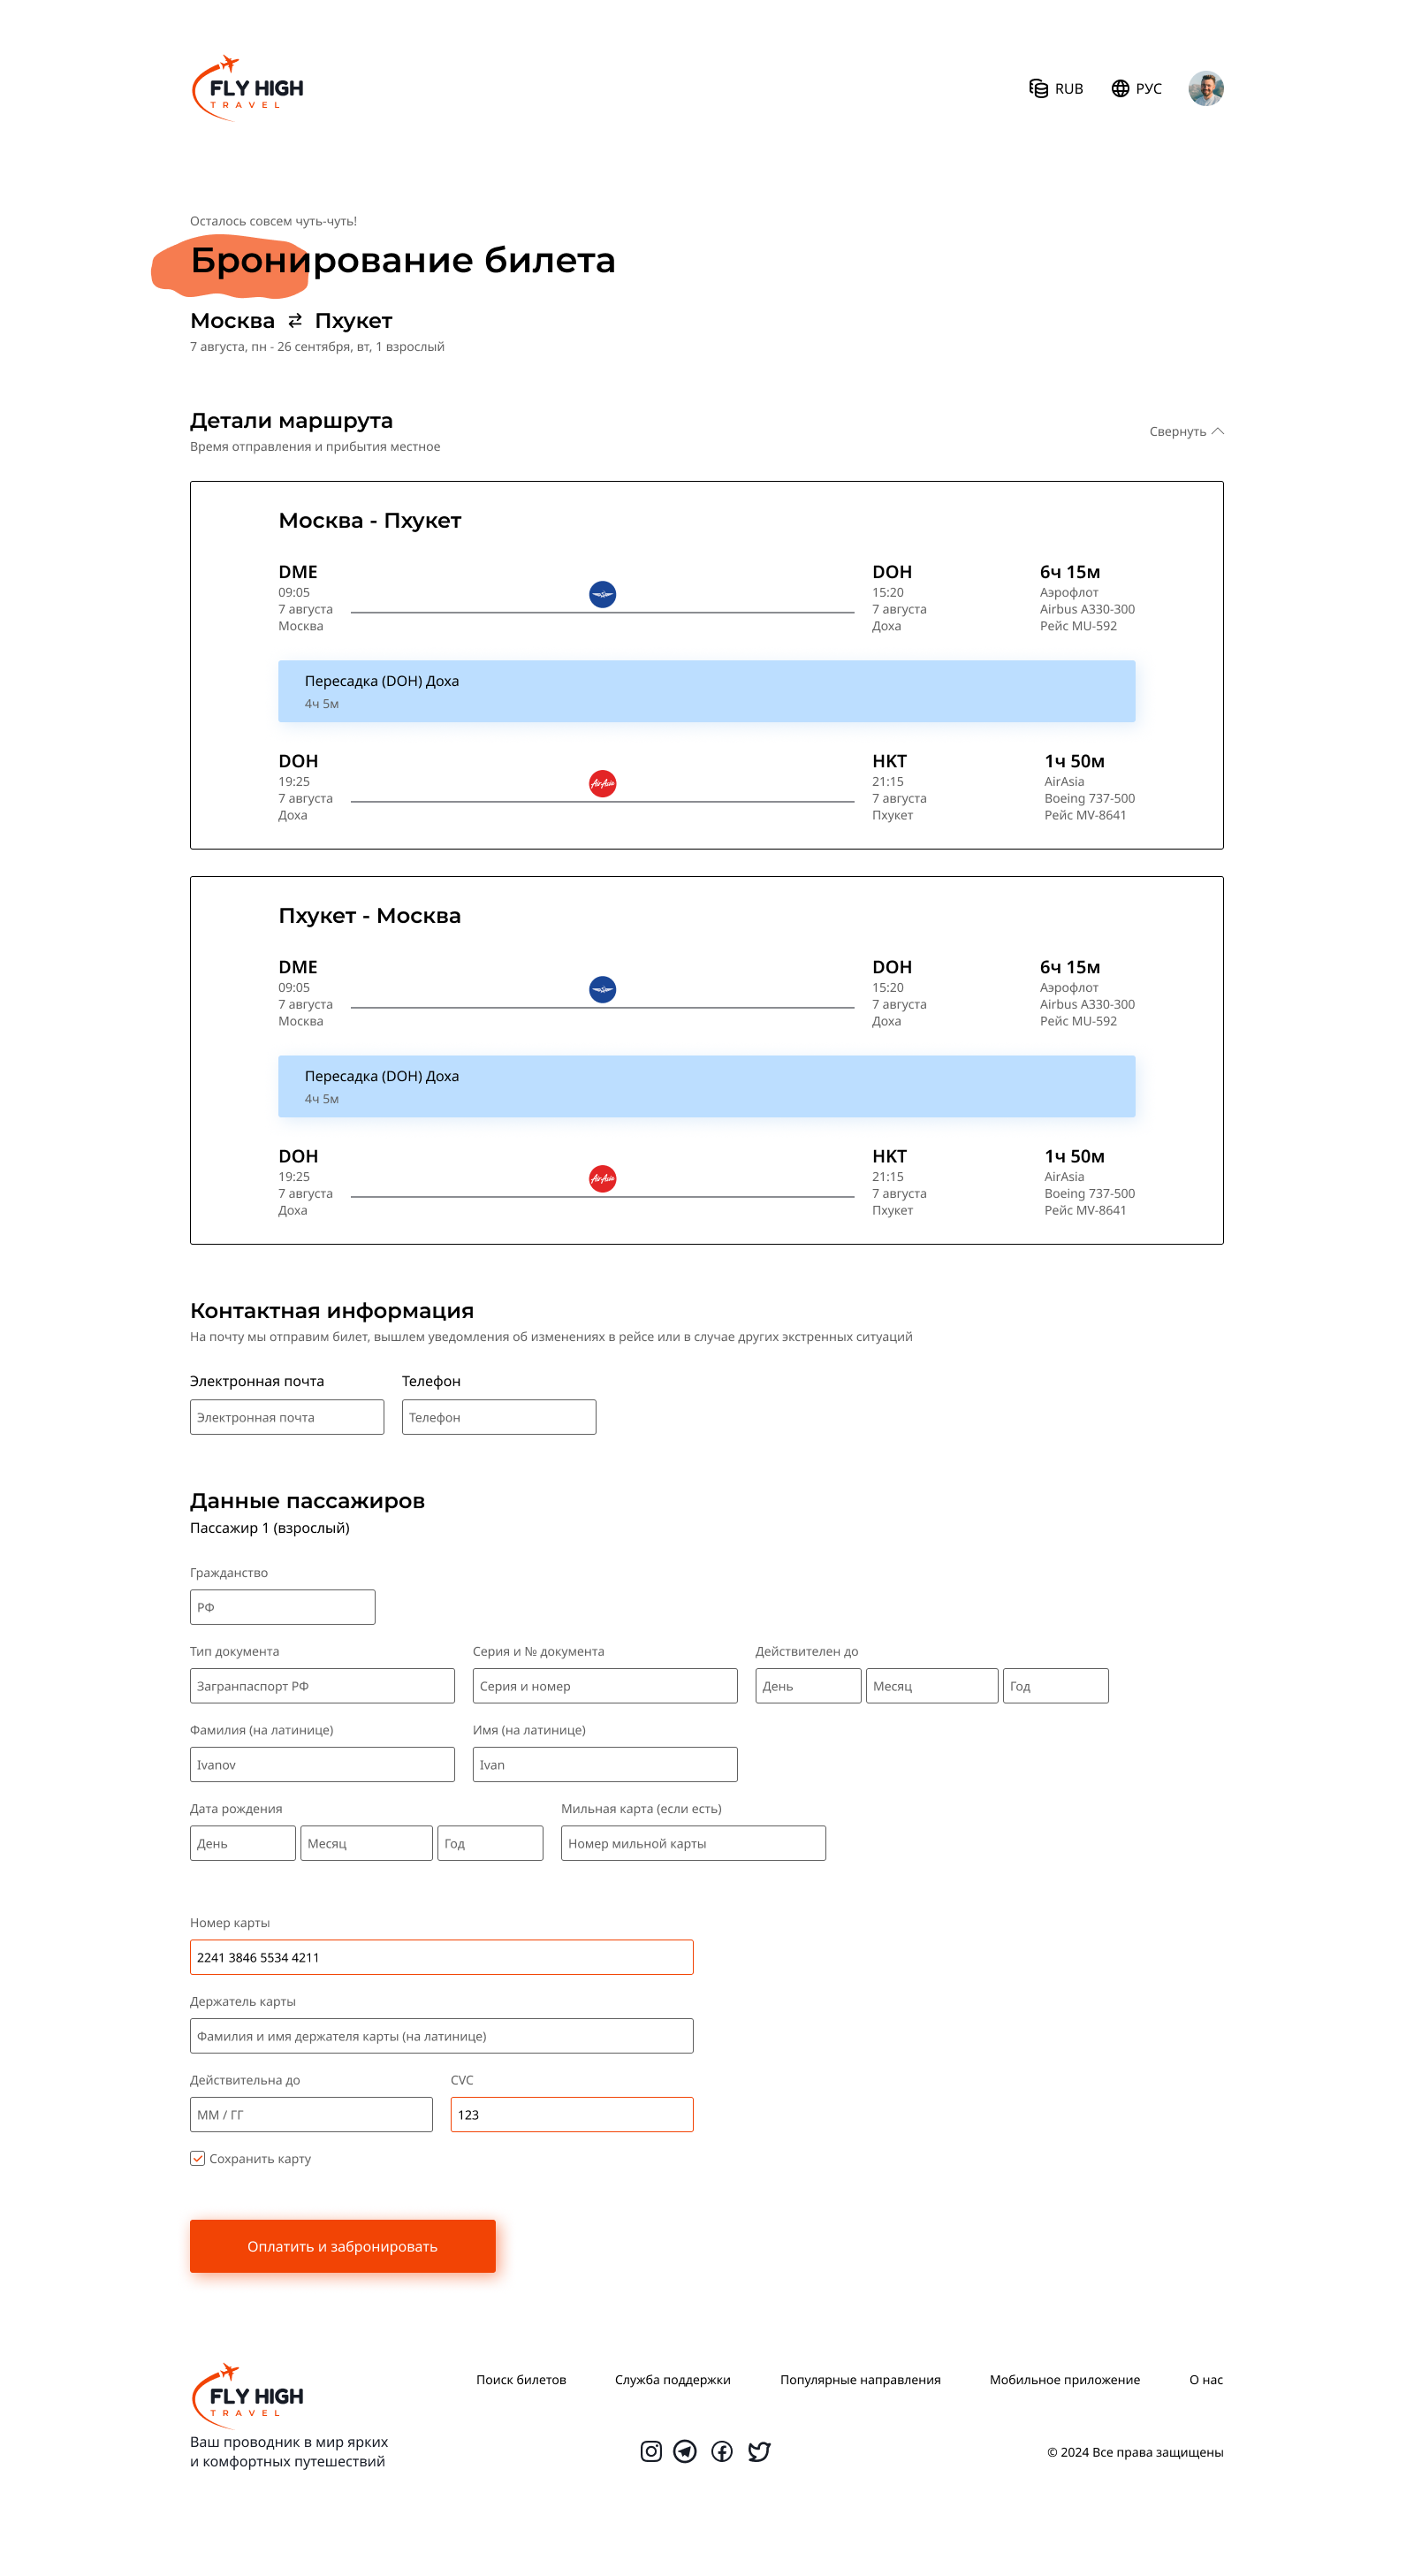Click the Пассажир 1 (взрослый) label

pyautogui.click(x=270, y=1528)
